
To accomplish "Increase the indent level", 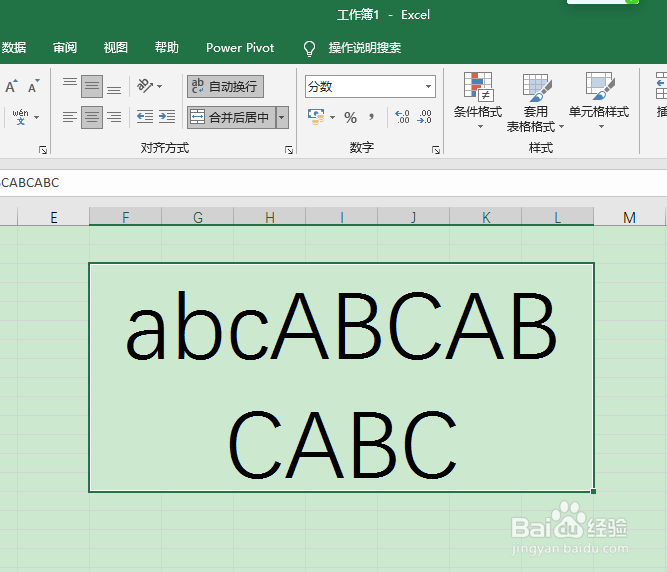I will (x=167, y=117).
